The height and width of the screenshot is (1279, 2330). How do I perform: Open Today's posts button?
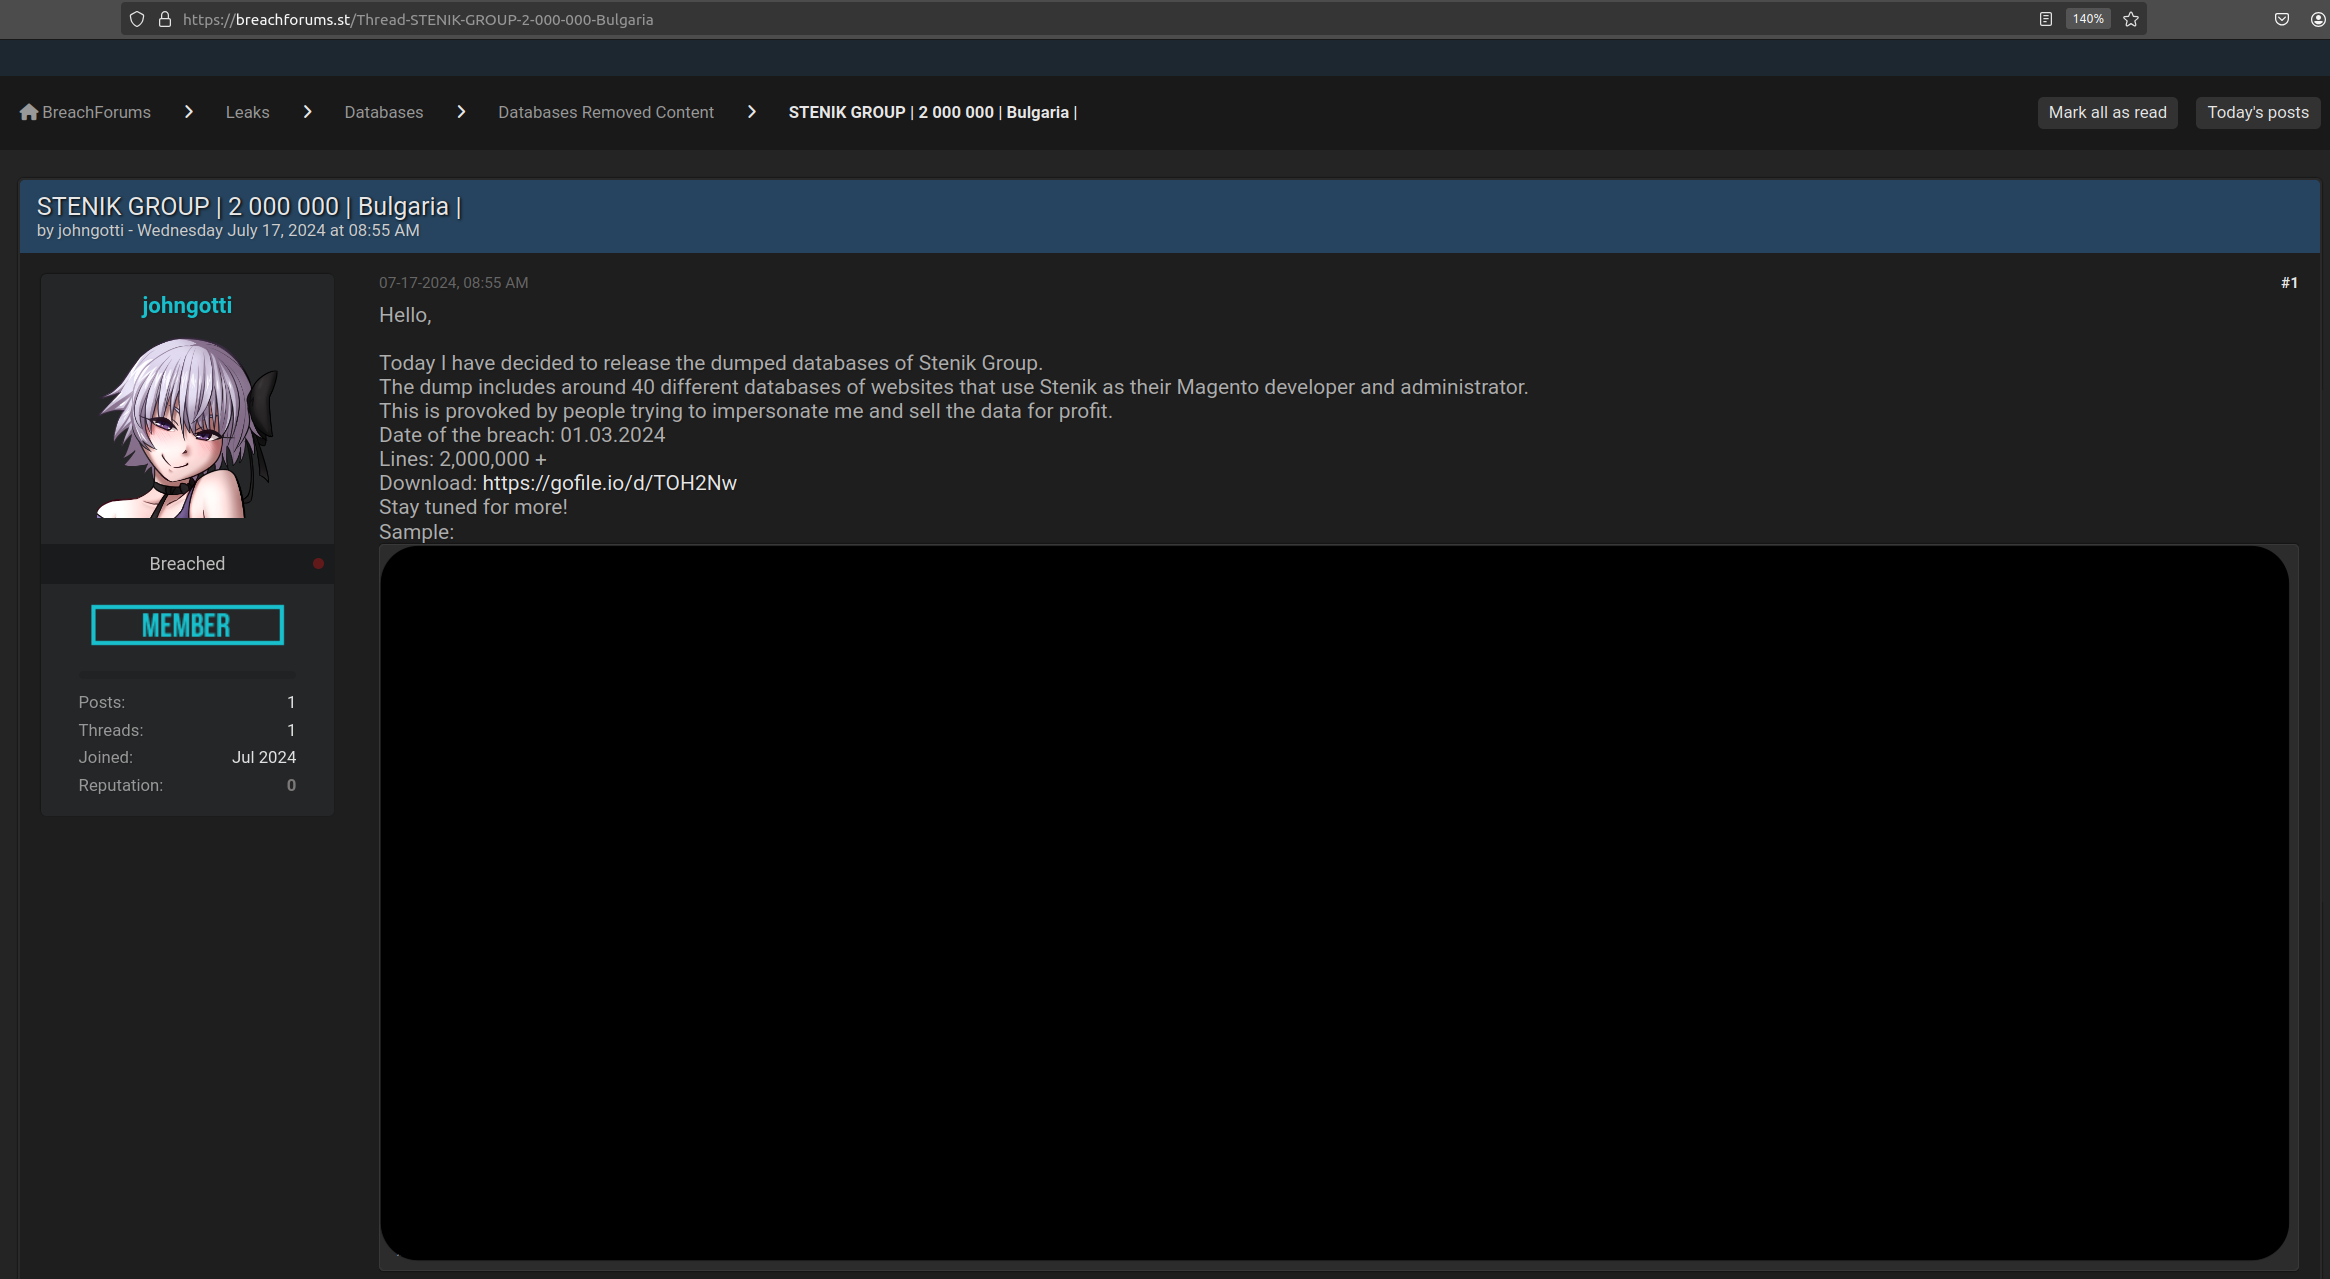pos(2258,112)
